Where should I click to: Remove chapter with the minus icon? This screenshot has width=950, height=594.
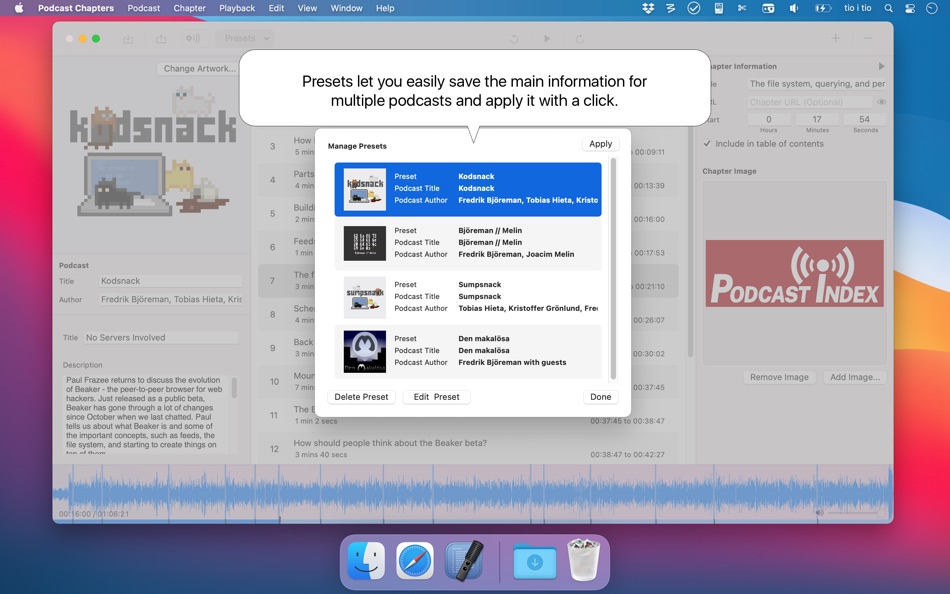[x=868, y=38]
